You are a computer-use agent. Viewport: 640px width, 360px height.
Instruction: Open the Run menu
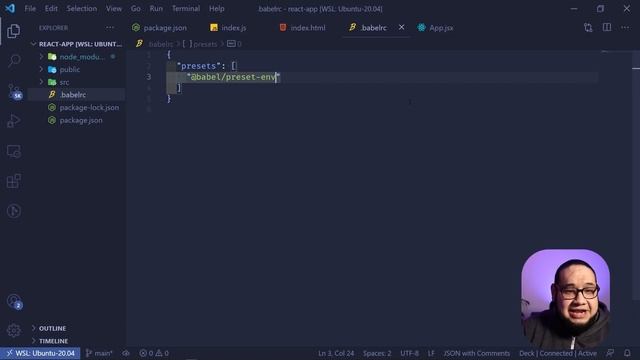coord(156,9)
